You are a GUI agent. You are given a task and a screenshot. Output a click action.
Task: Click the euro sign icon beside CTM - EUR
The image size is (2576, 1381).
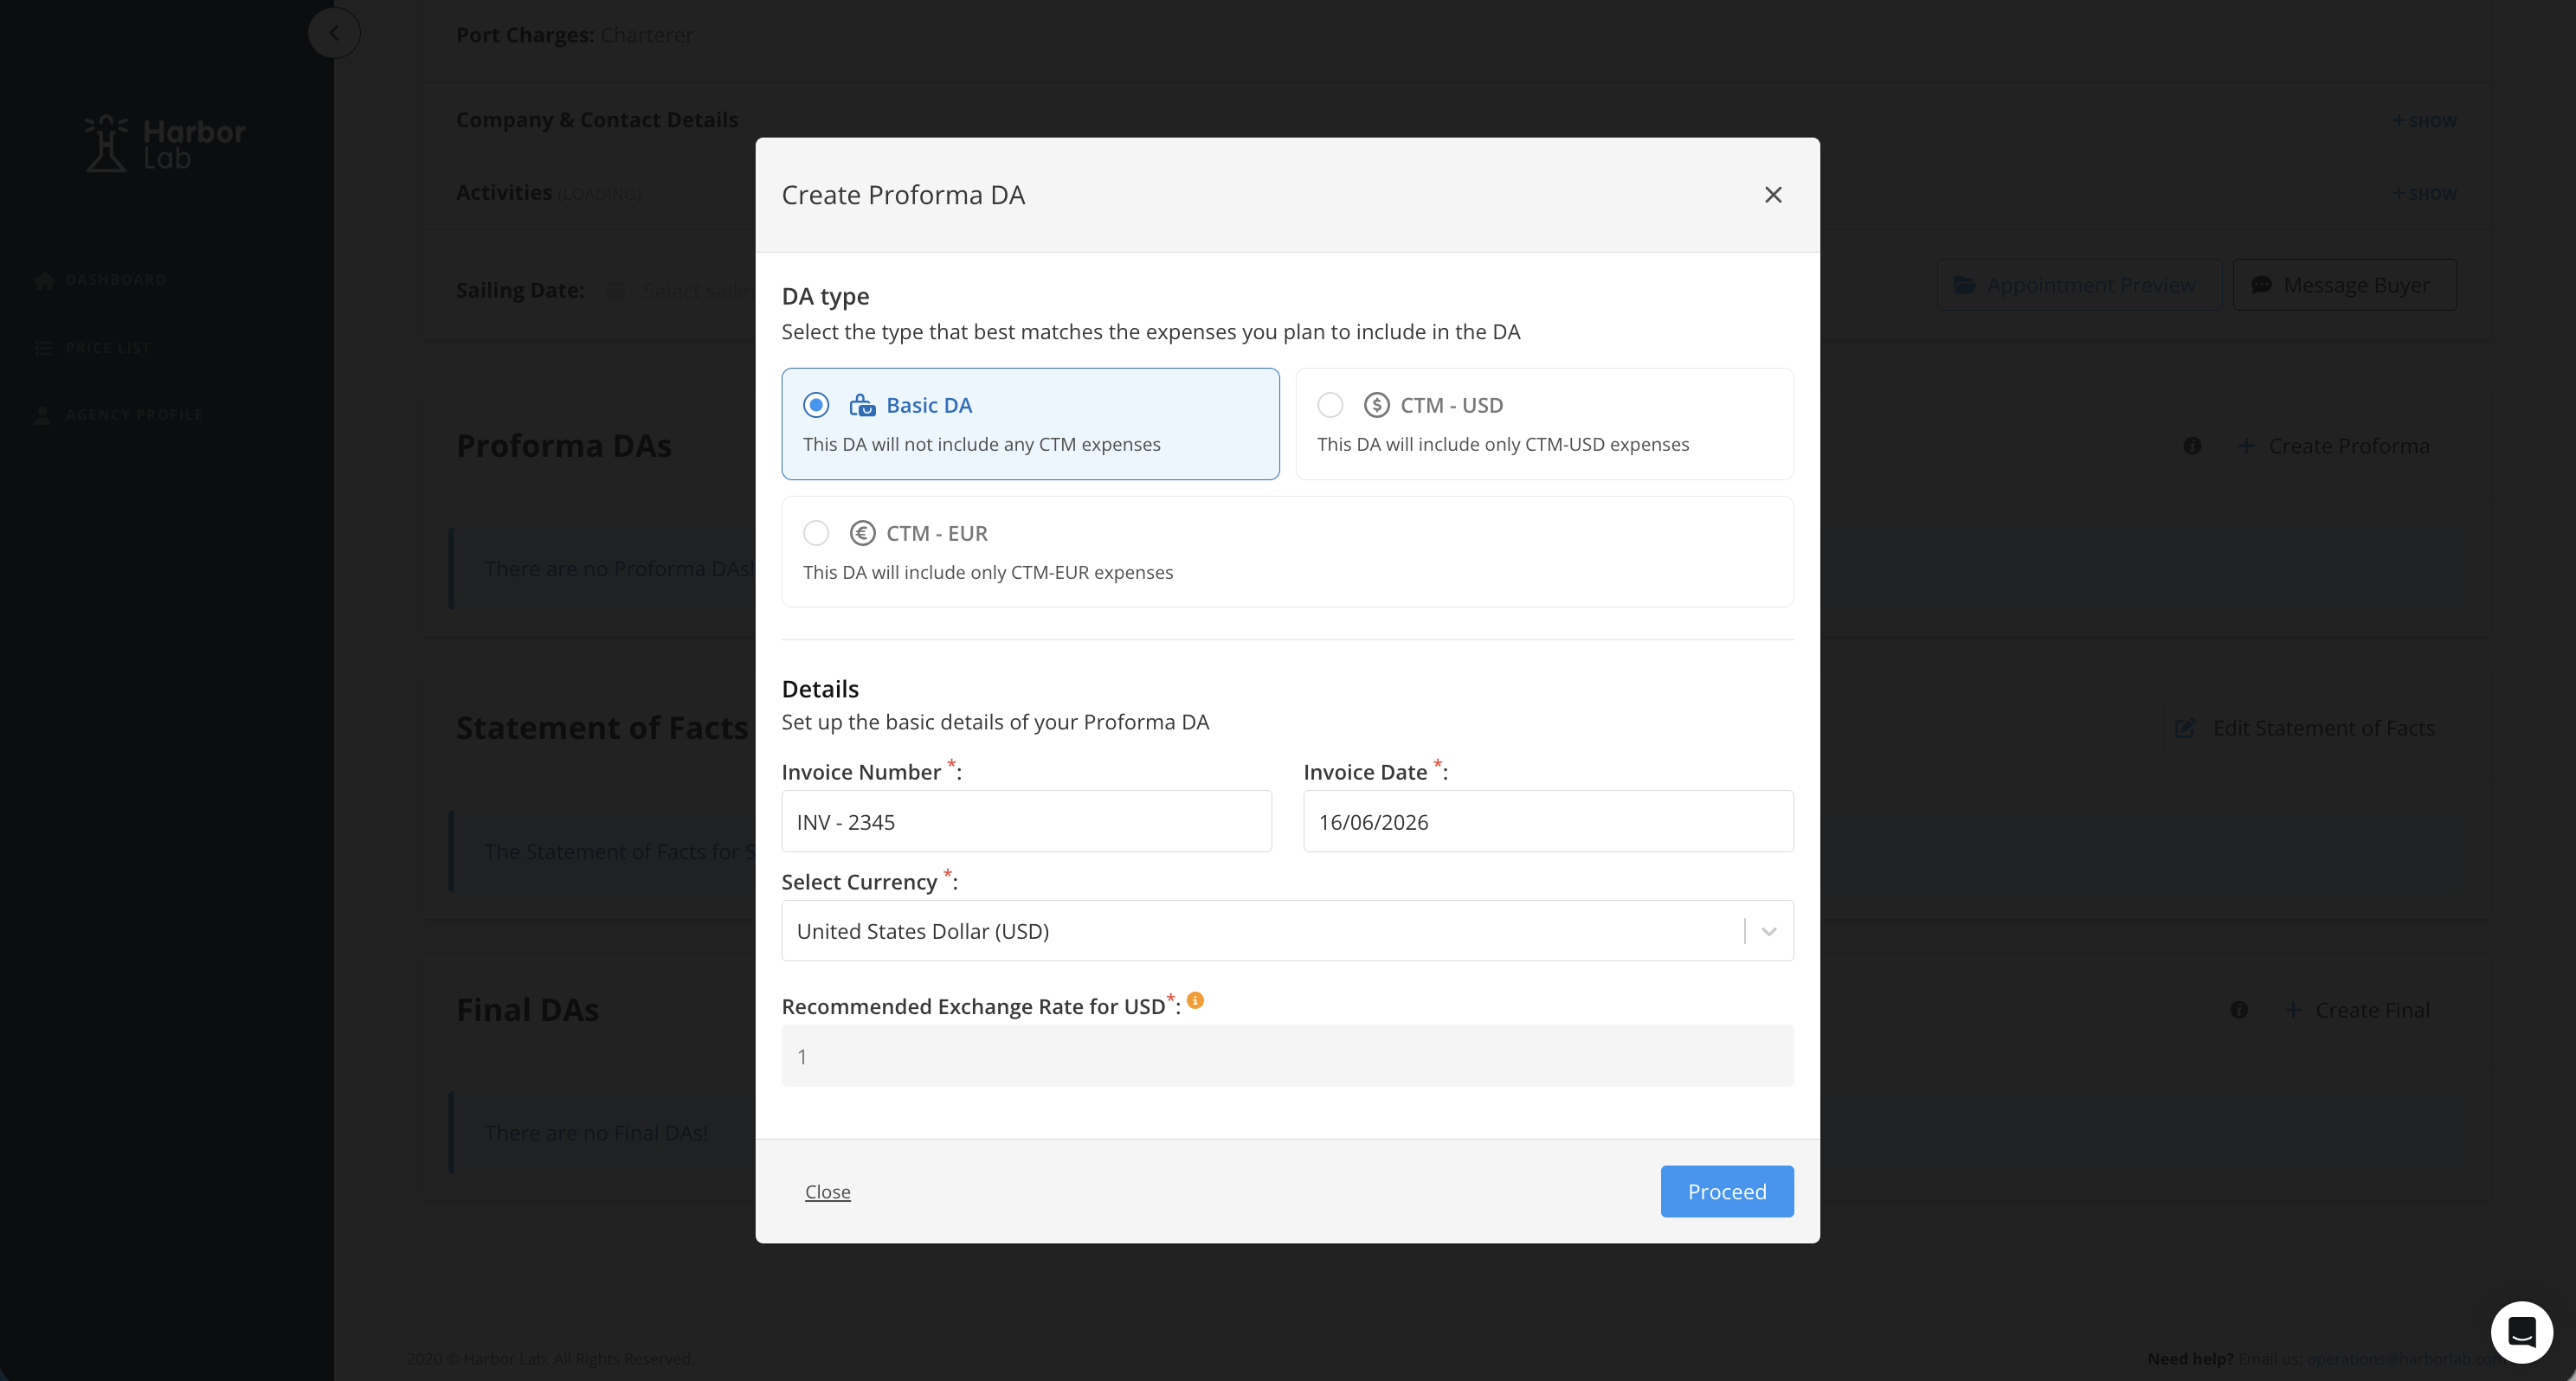click(x=863, y=533)
